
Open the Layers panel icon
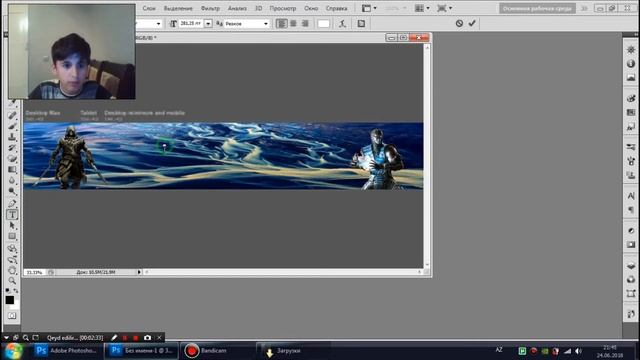631,266
